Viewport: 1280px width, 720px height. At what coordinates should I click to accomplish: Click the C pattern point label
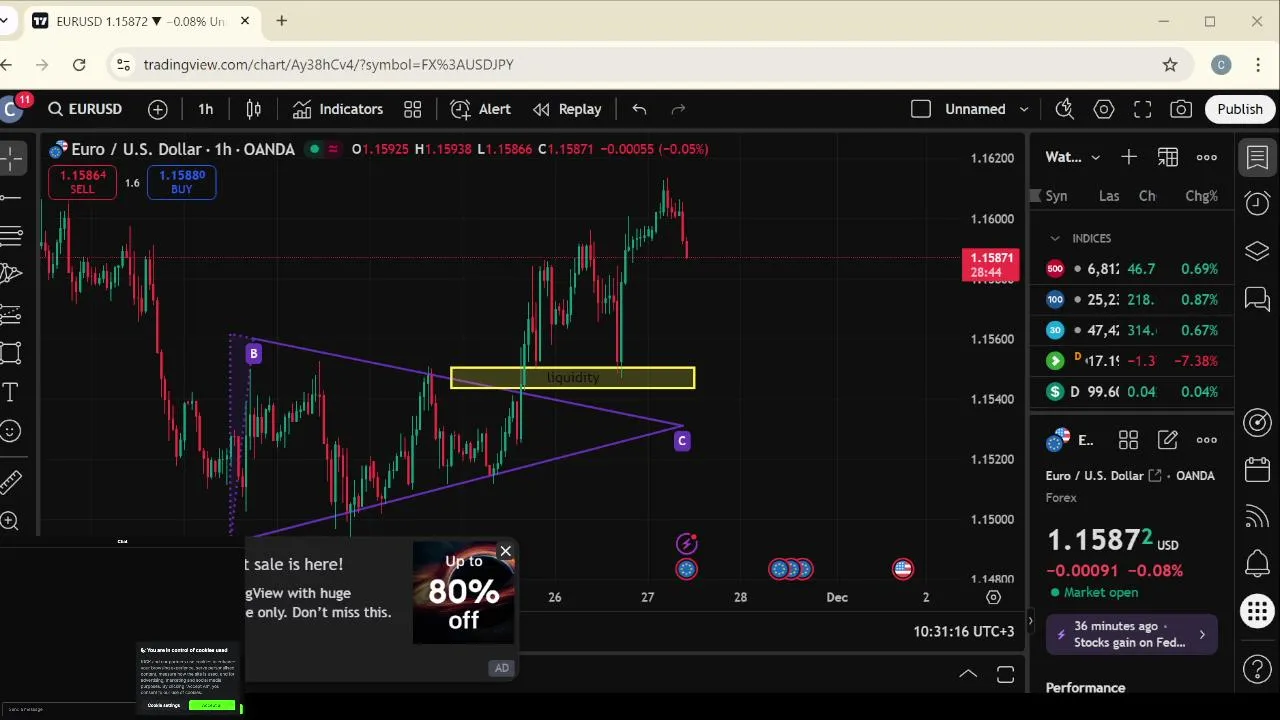tap(682, 441)
